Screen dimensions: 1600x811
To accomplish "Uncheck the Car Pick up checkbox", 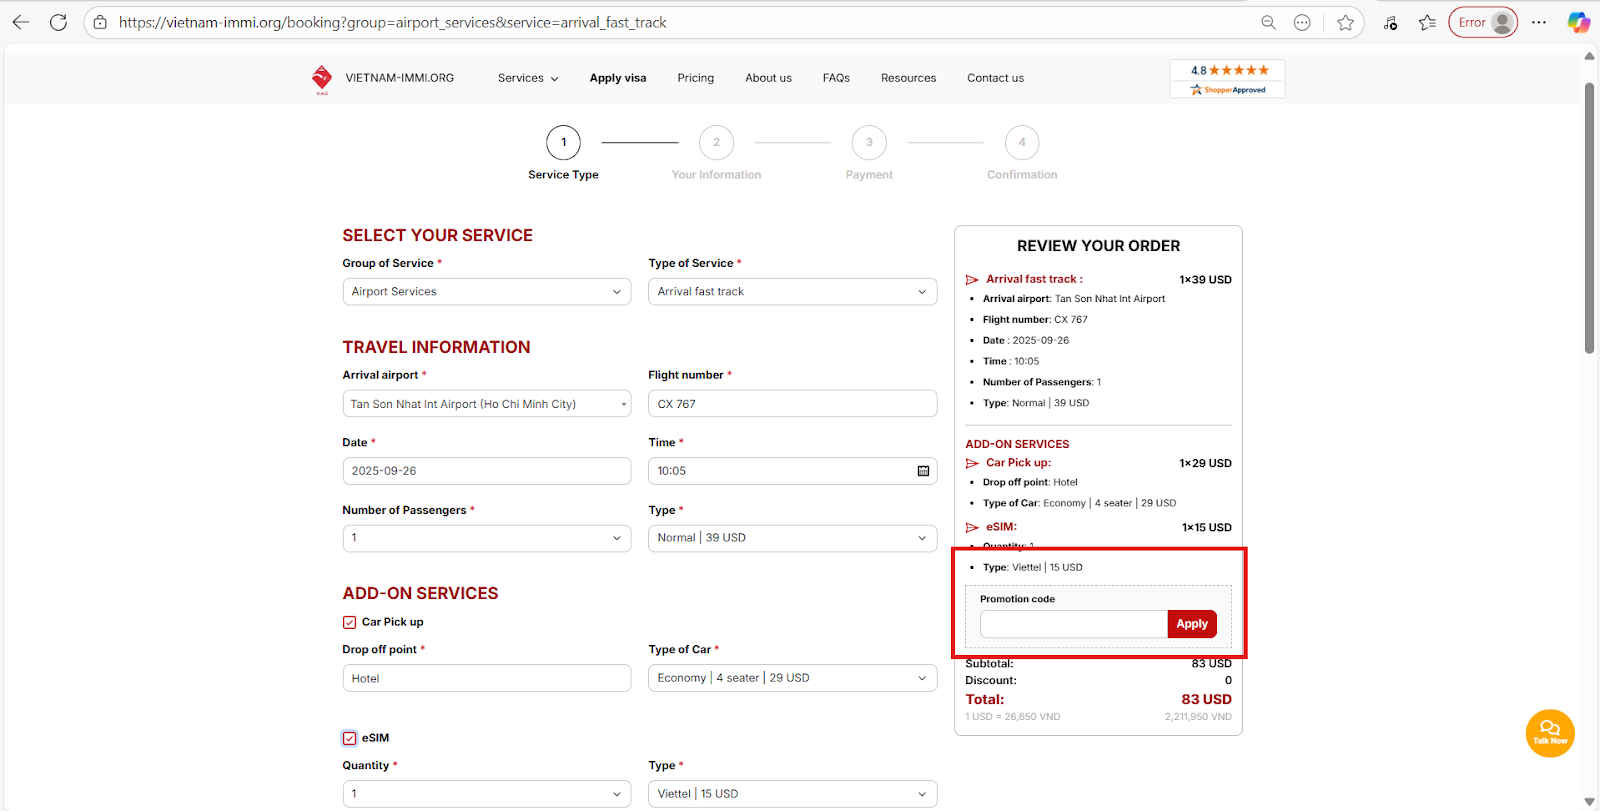I will tap(350, 622).
